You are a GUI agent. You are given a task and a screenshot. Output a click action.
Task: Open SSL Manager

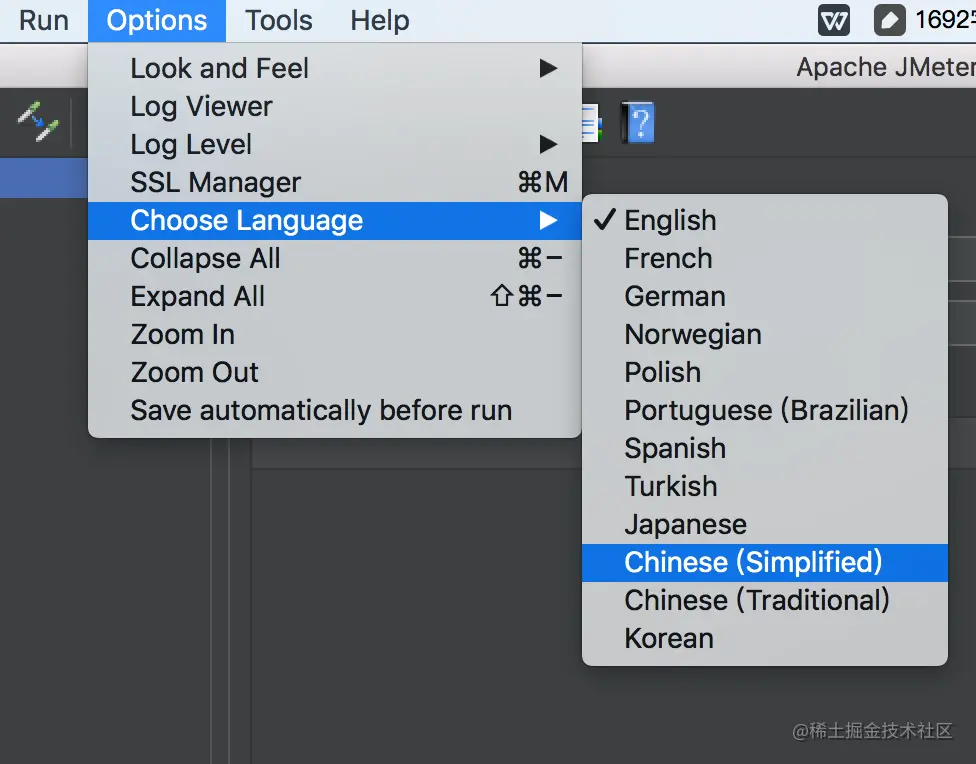pyautogui.click(x=335, y=182)
